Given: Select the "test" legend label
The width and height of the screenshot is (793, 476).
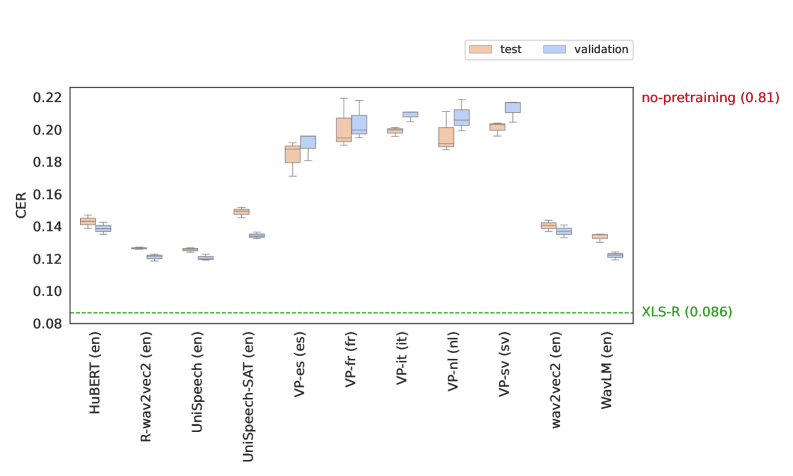Looking at the screenshot, I should click(511, 49).
